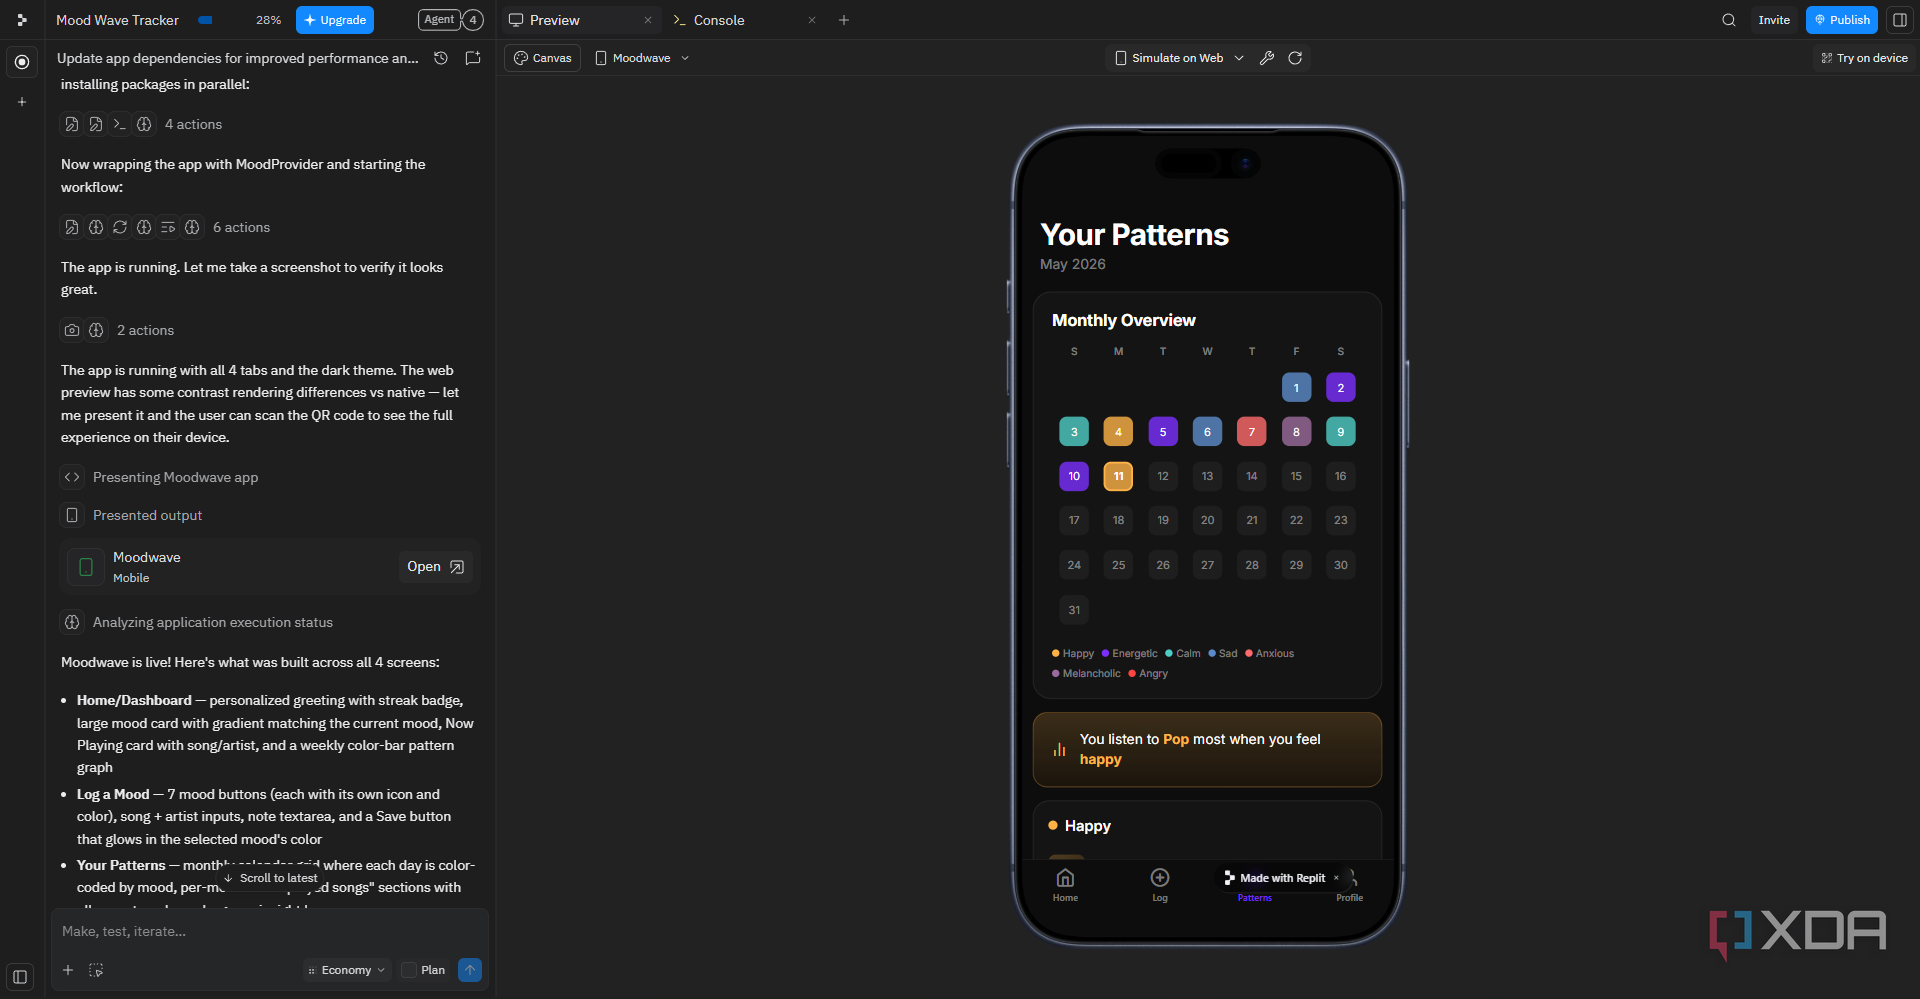
Task: Toggle the right side panel layout icon
Action: click(1900, 20)
